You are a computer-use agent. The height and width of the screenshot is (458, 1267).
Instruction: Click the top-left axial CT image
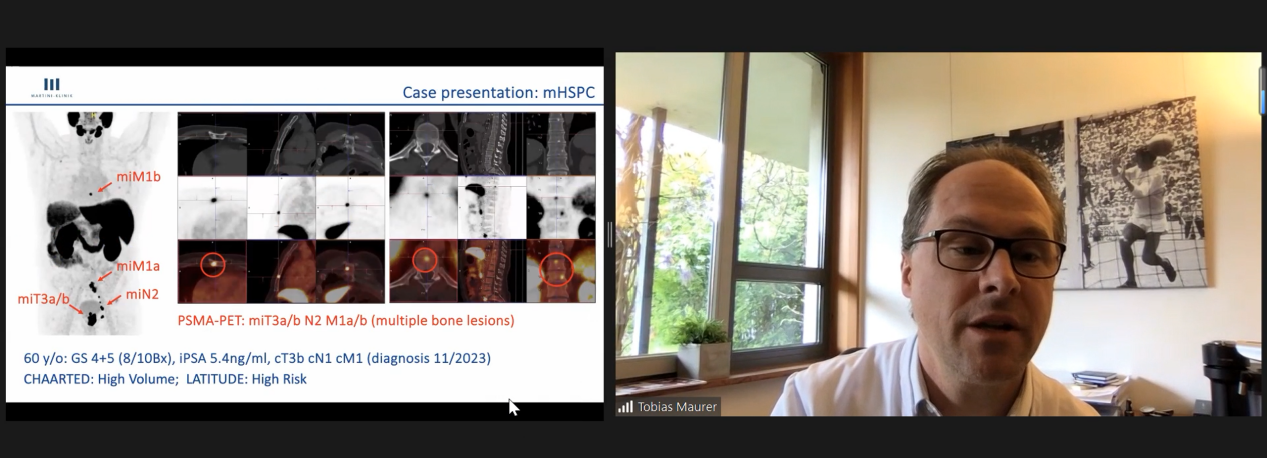coord(212,144)
